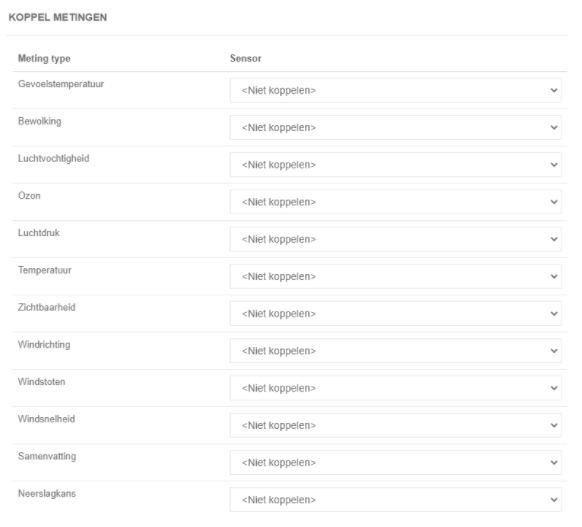Click the chevron arrow in Gevoelstemperatuur row

click(x=554, y=90)
